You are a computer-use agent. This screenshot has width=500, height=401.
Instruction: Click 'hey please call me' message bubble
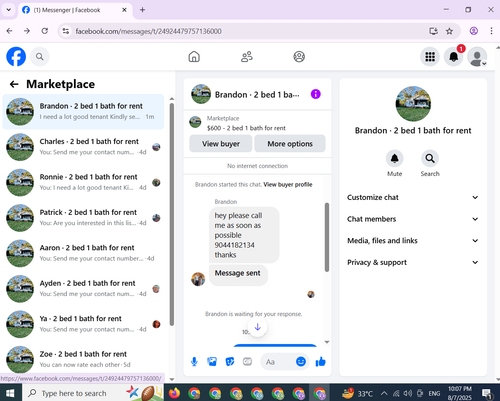[244, 235]
